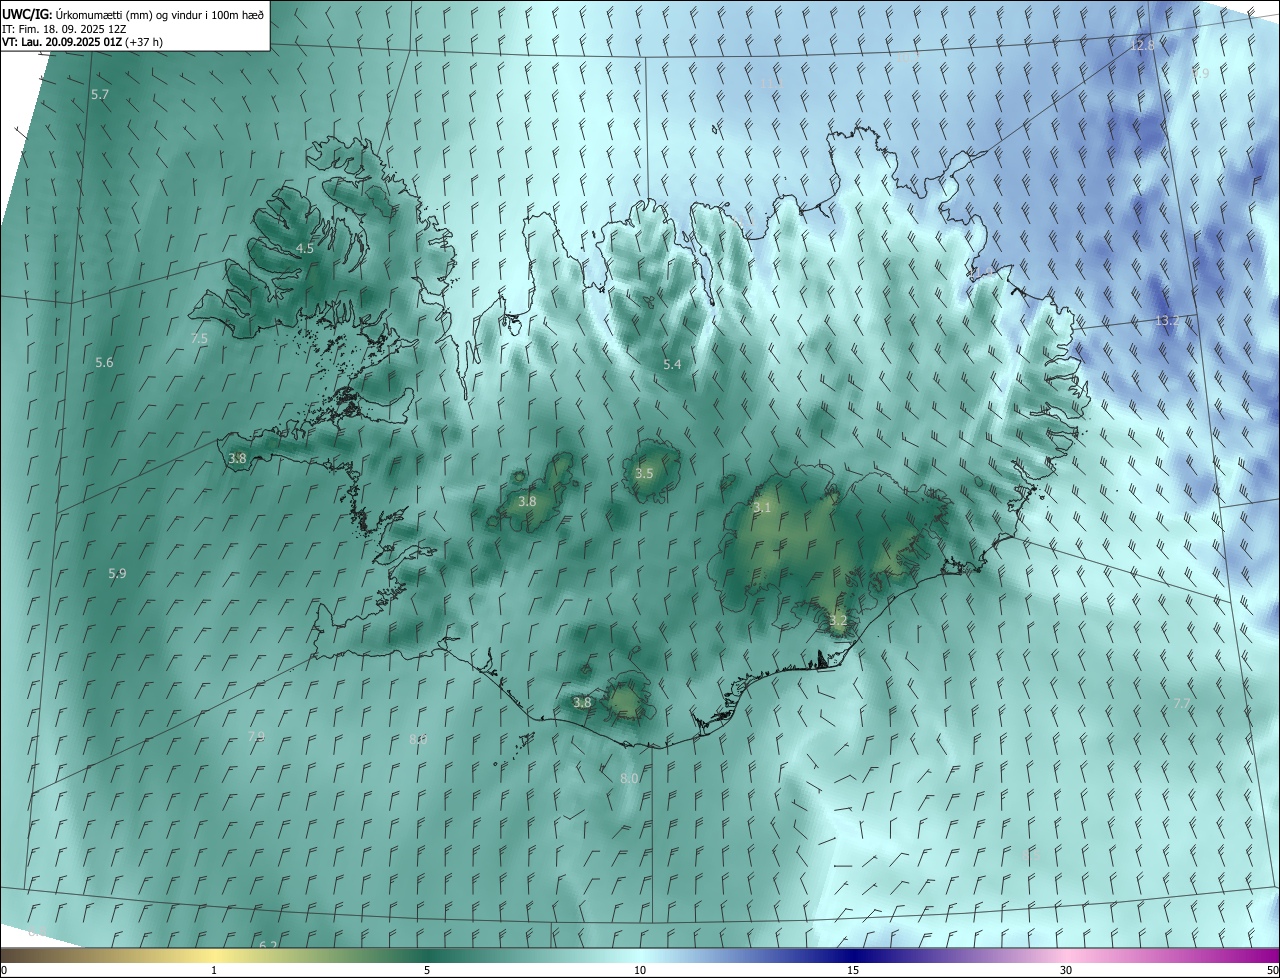The width and height of the screenshot is (1280, 978).
Task: Select the 30 tick on the color scale
Action: point(1066,970)
